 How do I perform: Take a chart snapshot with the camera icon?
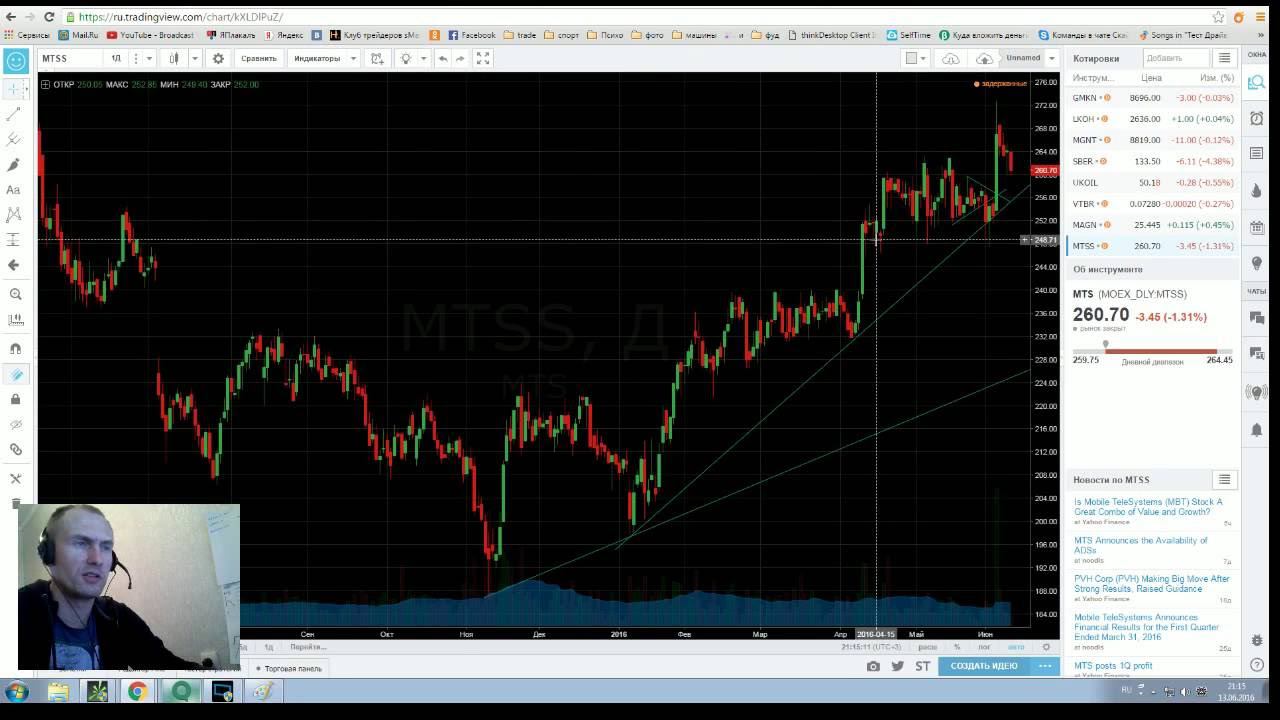[x=873, y=666]
